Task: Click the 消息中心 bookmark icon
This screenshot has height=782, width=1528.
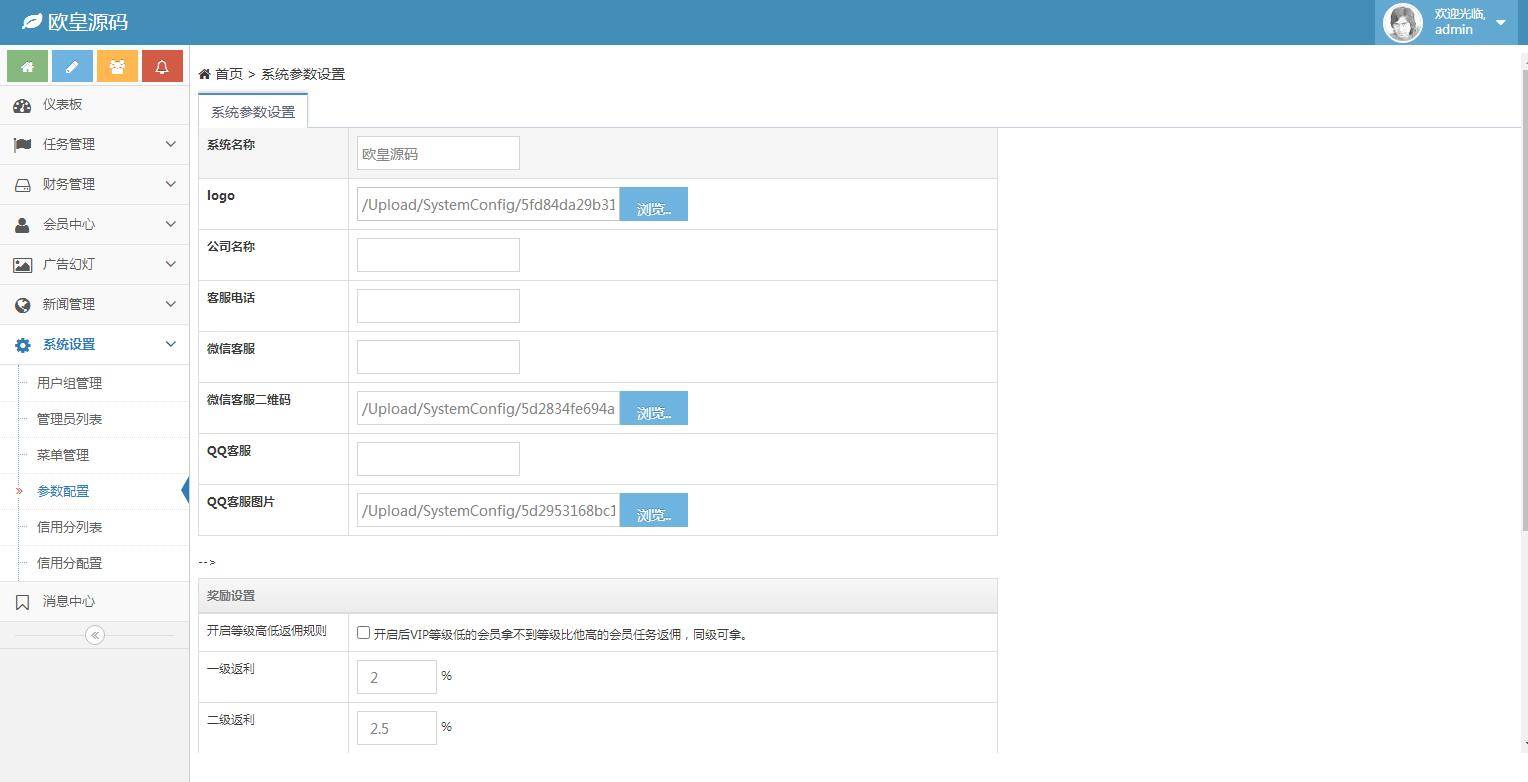Action: click(x=22, y=602)
